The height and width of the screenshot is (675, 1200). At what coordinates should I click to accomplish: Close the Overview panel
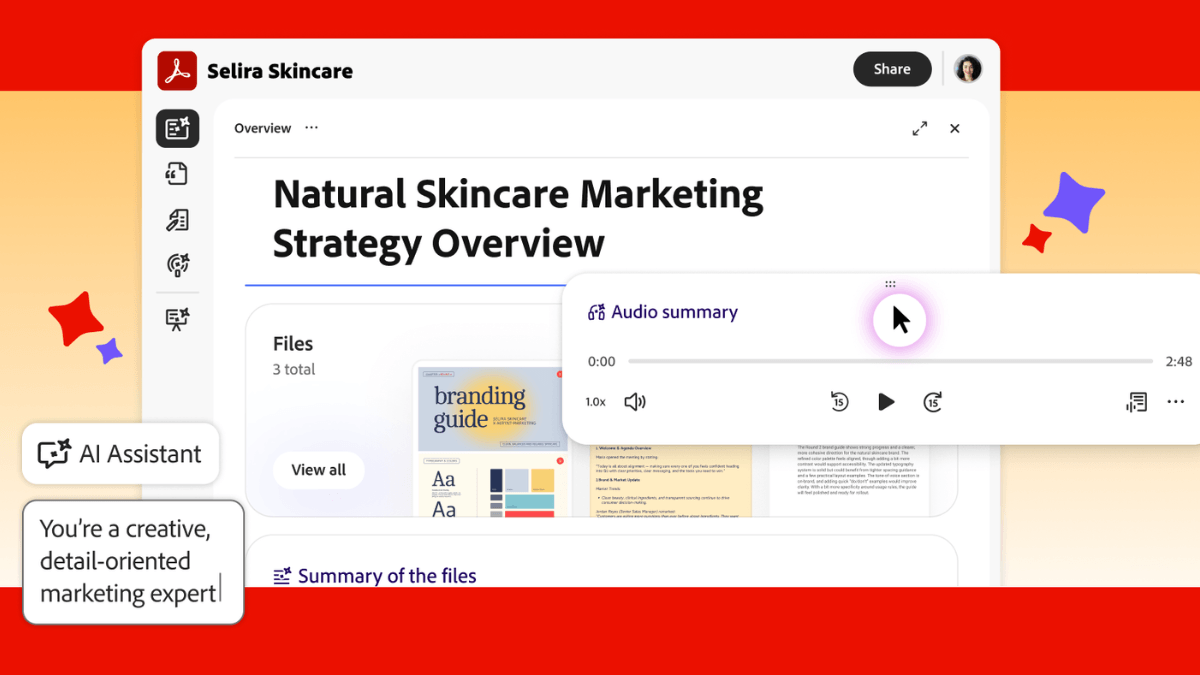(x=954, y=128)
